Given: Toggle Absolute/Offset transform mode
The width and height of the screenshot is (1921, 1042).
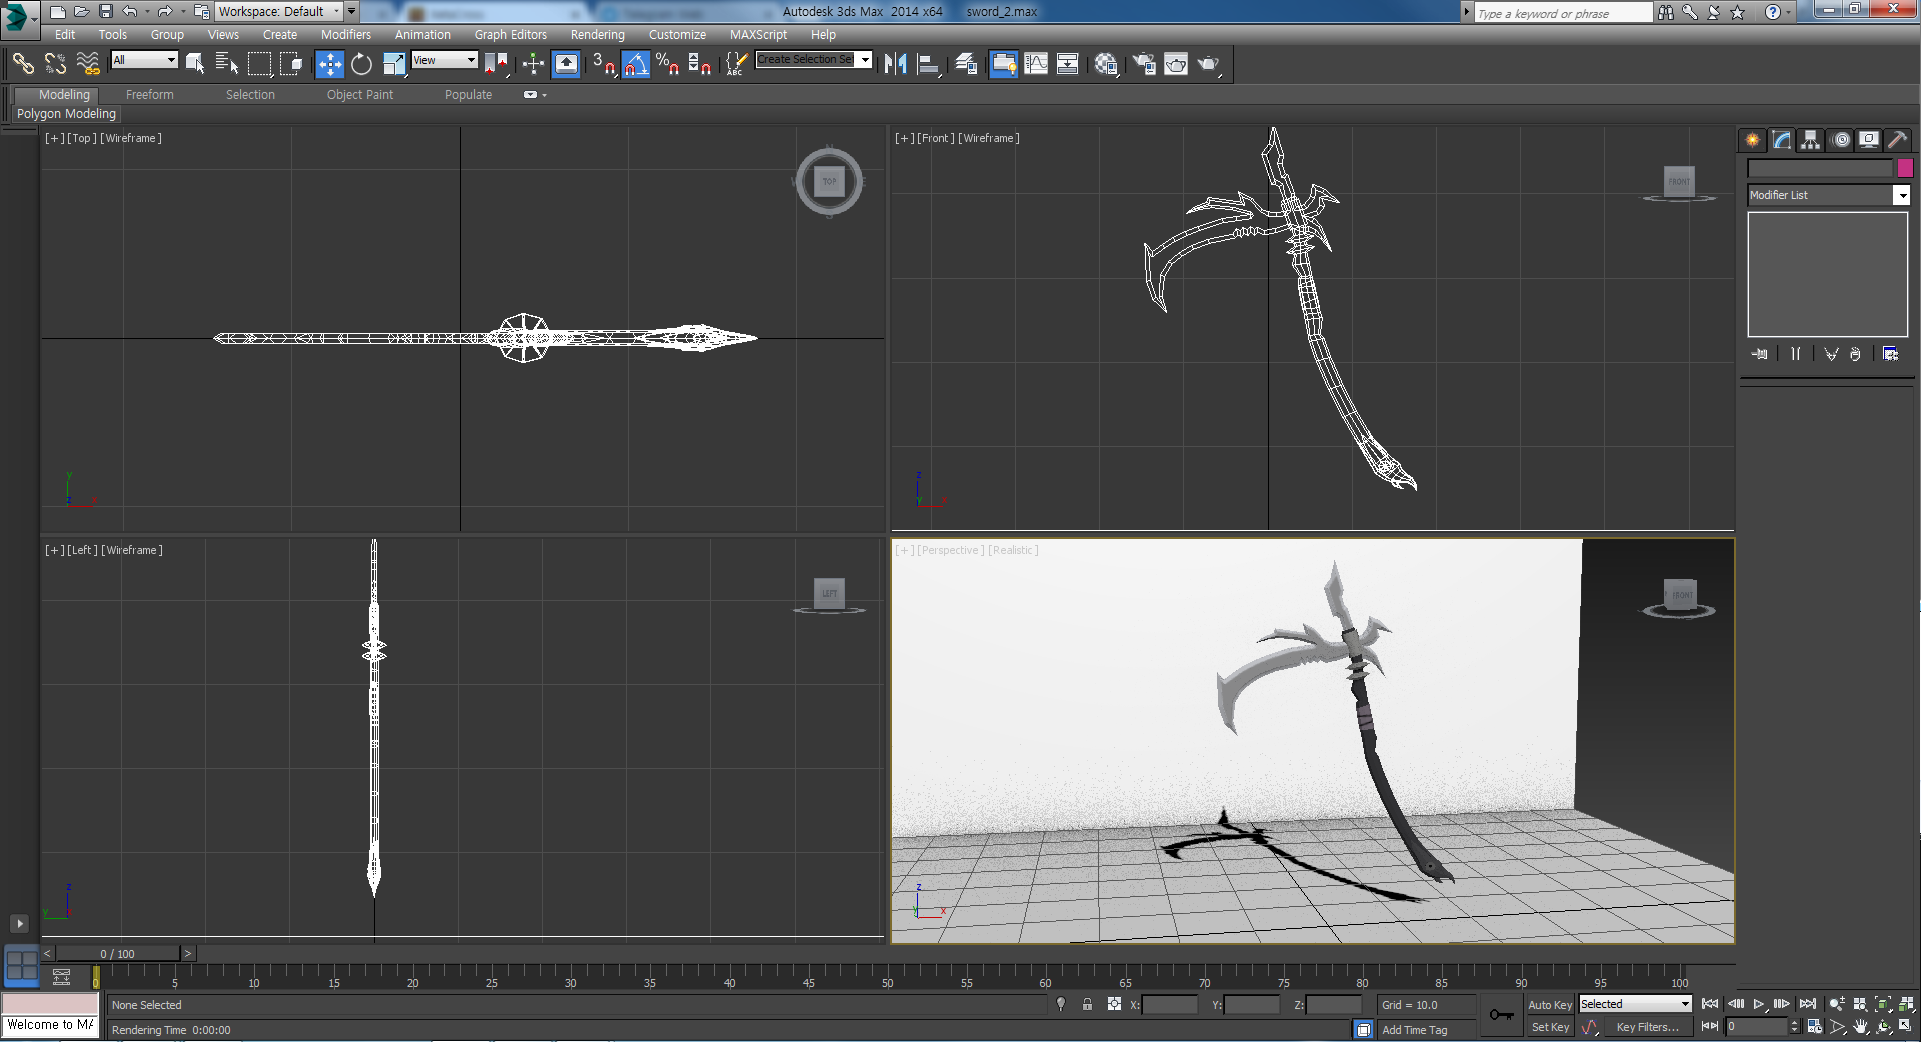Looking at the screenshot, I should click(x=1114, y=1004).
